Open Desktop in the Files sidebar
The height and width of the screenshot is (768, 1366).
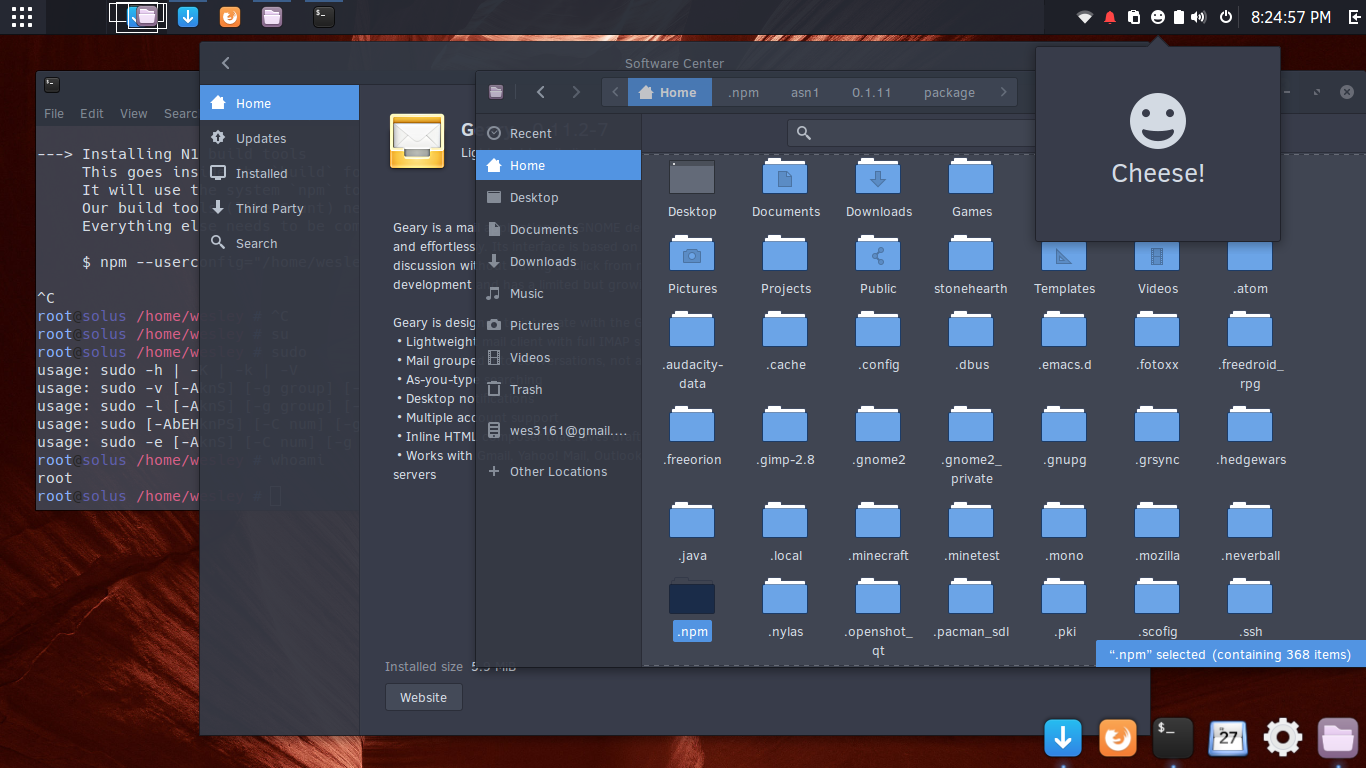(558, 197)
